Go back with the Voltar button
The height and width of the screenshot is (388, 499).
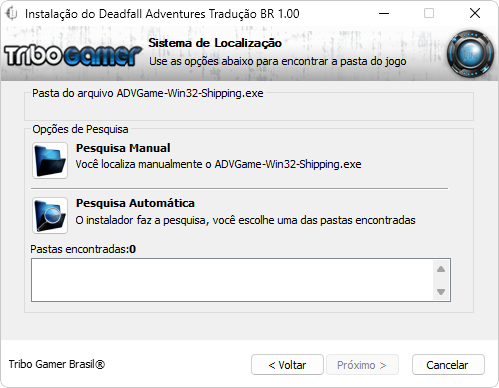(287, 365)
